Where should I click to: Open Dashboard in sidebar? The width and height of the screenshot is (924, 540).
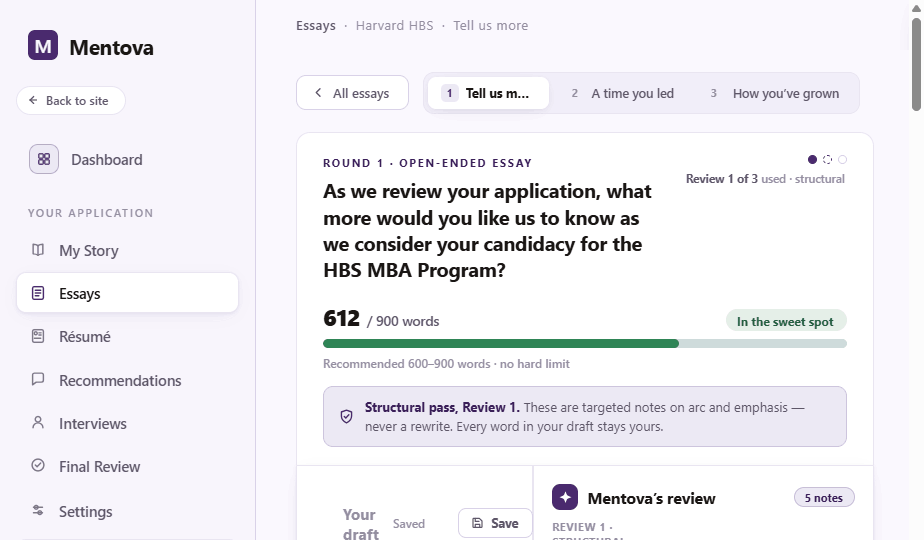[x=127, y=159]
